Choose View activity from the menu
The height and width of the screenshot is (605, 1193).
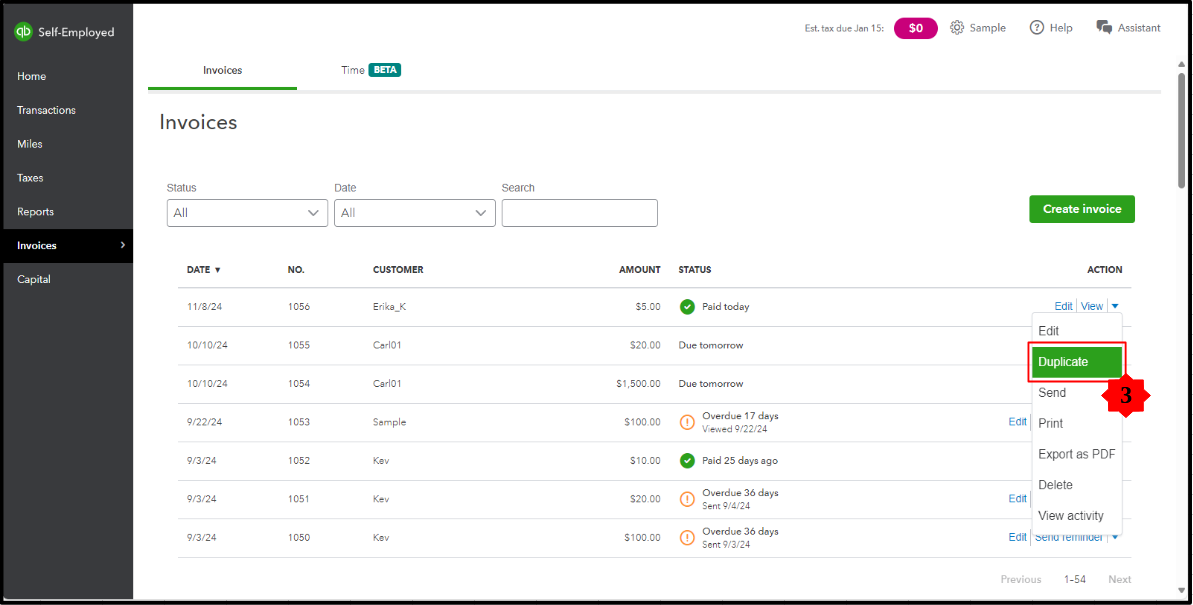pyautogui.click(x=1076, y=516)
